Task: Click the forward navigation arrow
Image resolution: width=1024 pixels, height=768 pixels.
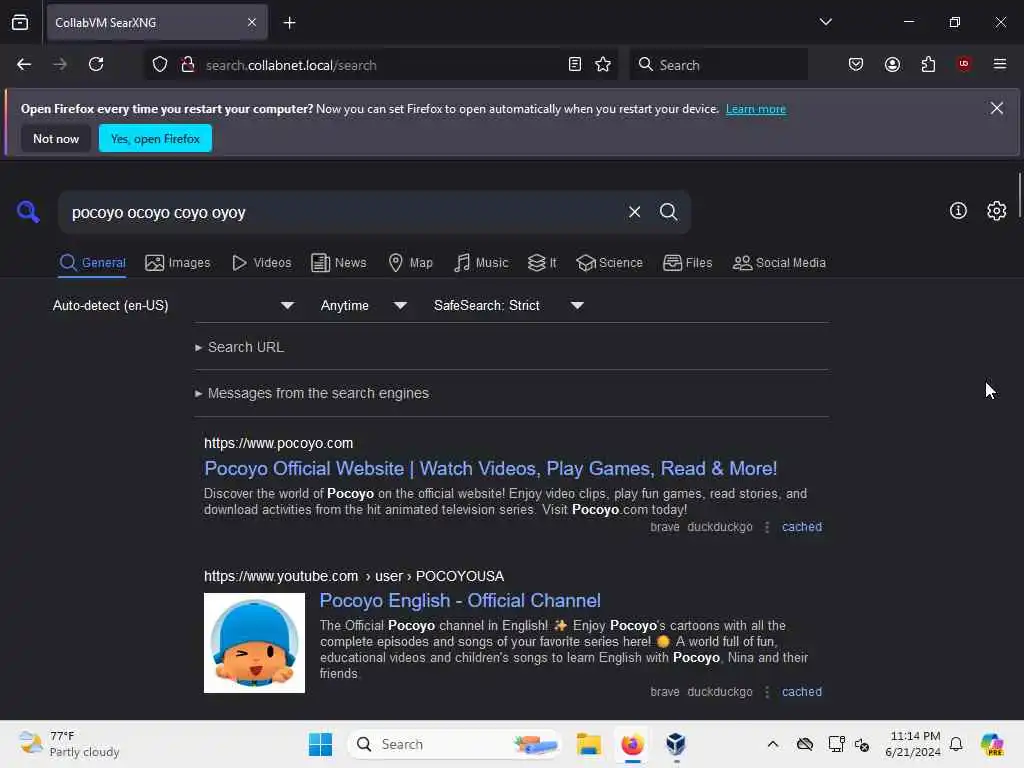Action: [x=60, y=64]
